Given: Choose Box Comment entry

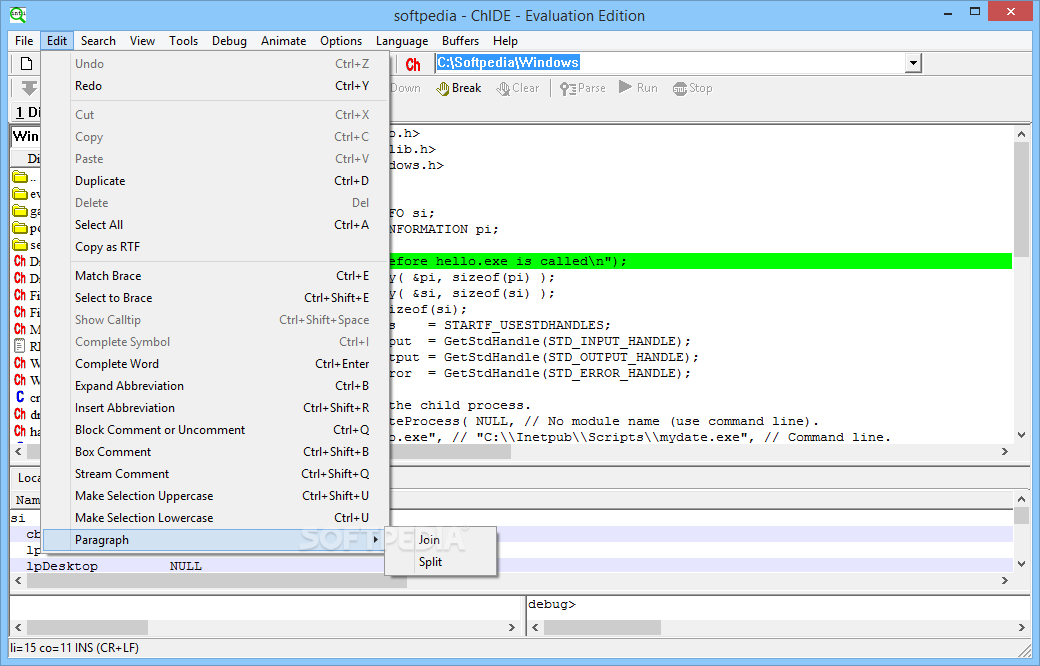Looking at the screenshot, I should pos(216,452).
